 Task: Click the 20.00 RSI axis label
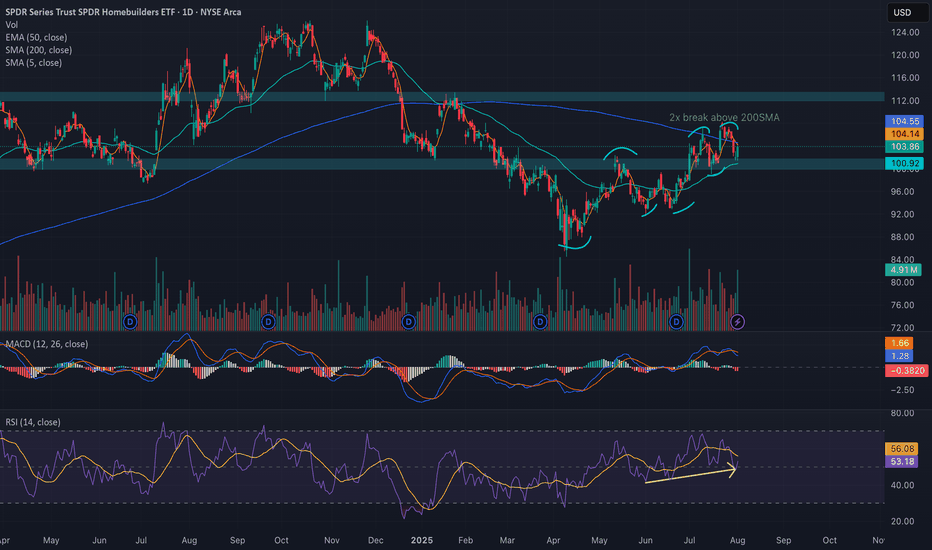click(902, 521)
